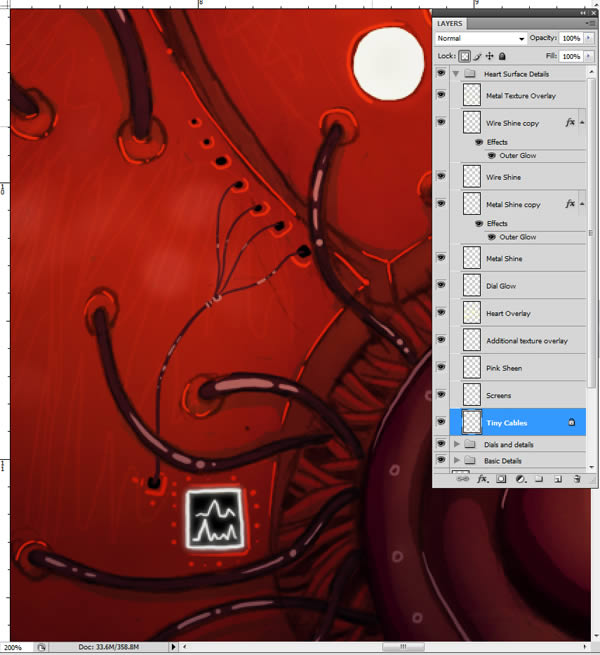Screen dimensions: 600x655
Task: Hide the Basic Details group
Action: [x=441, y=459]
